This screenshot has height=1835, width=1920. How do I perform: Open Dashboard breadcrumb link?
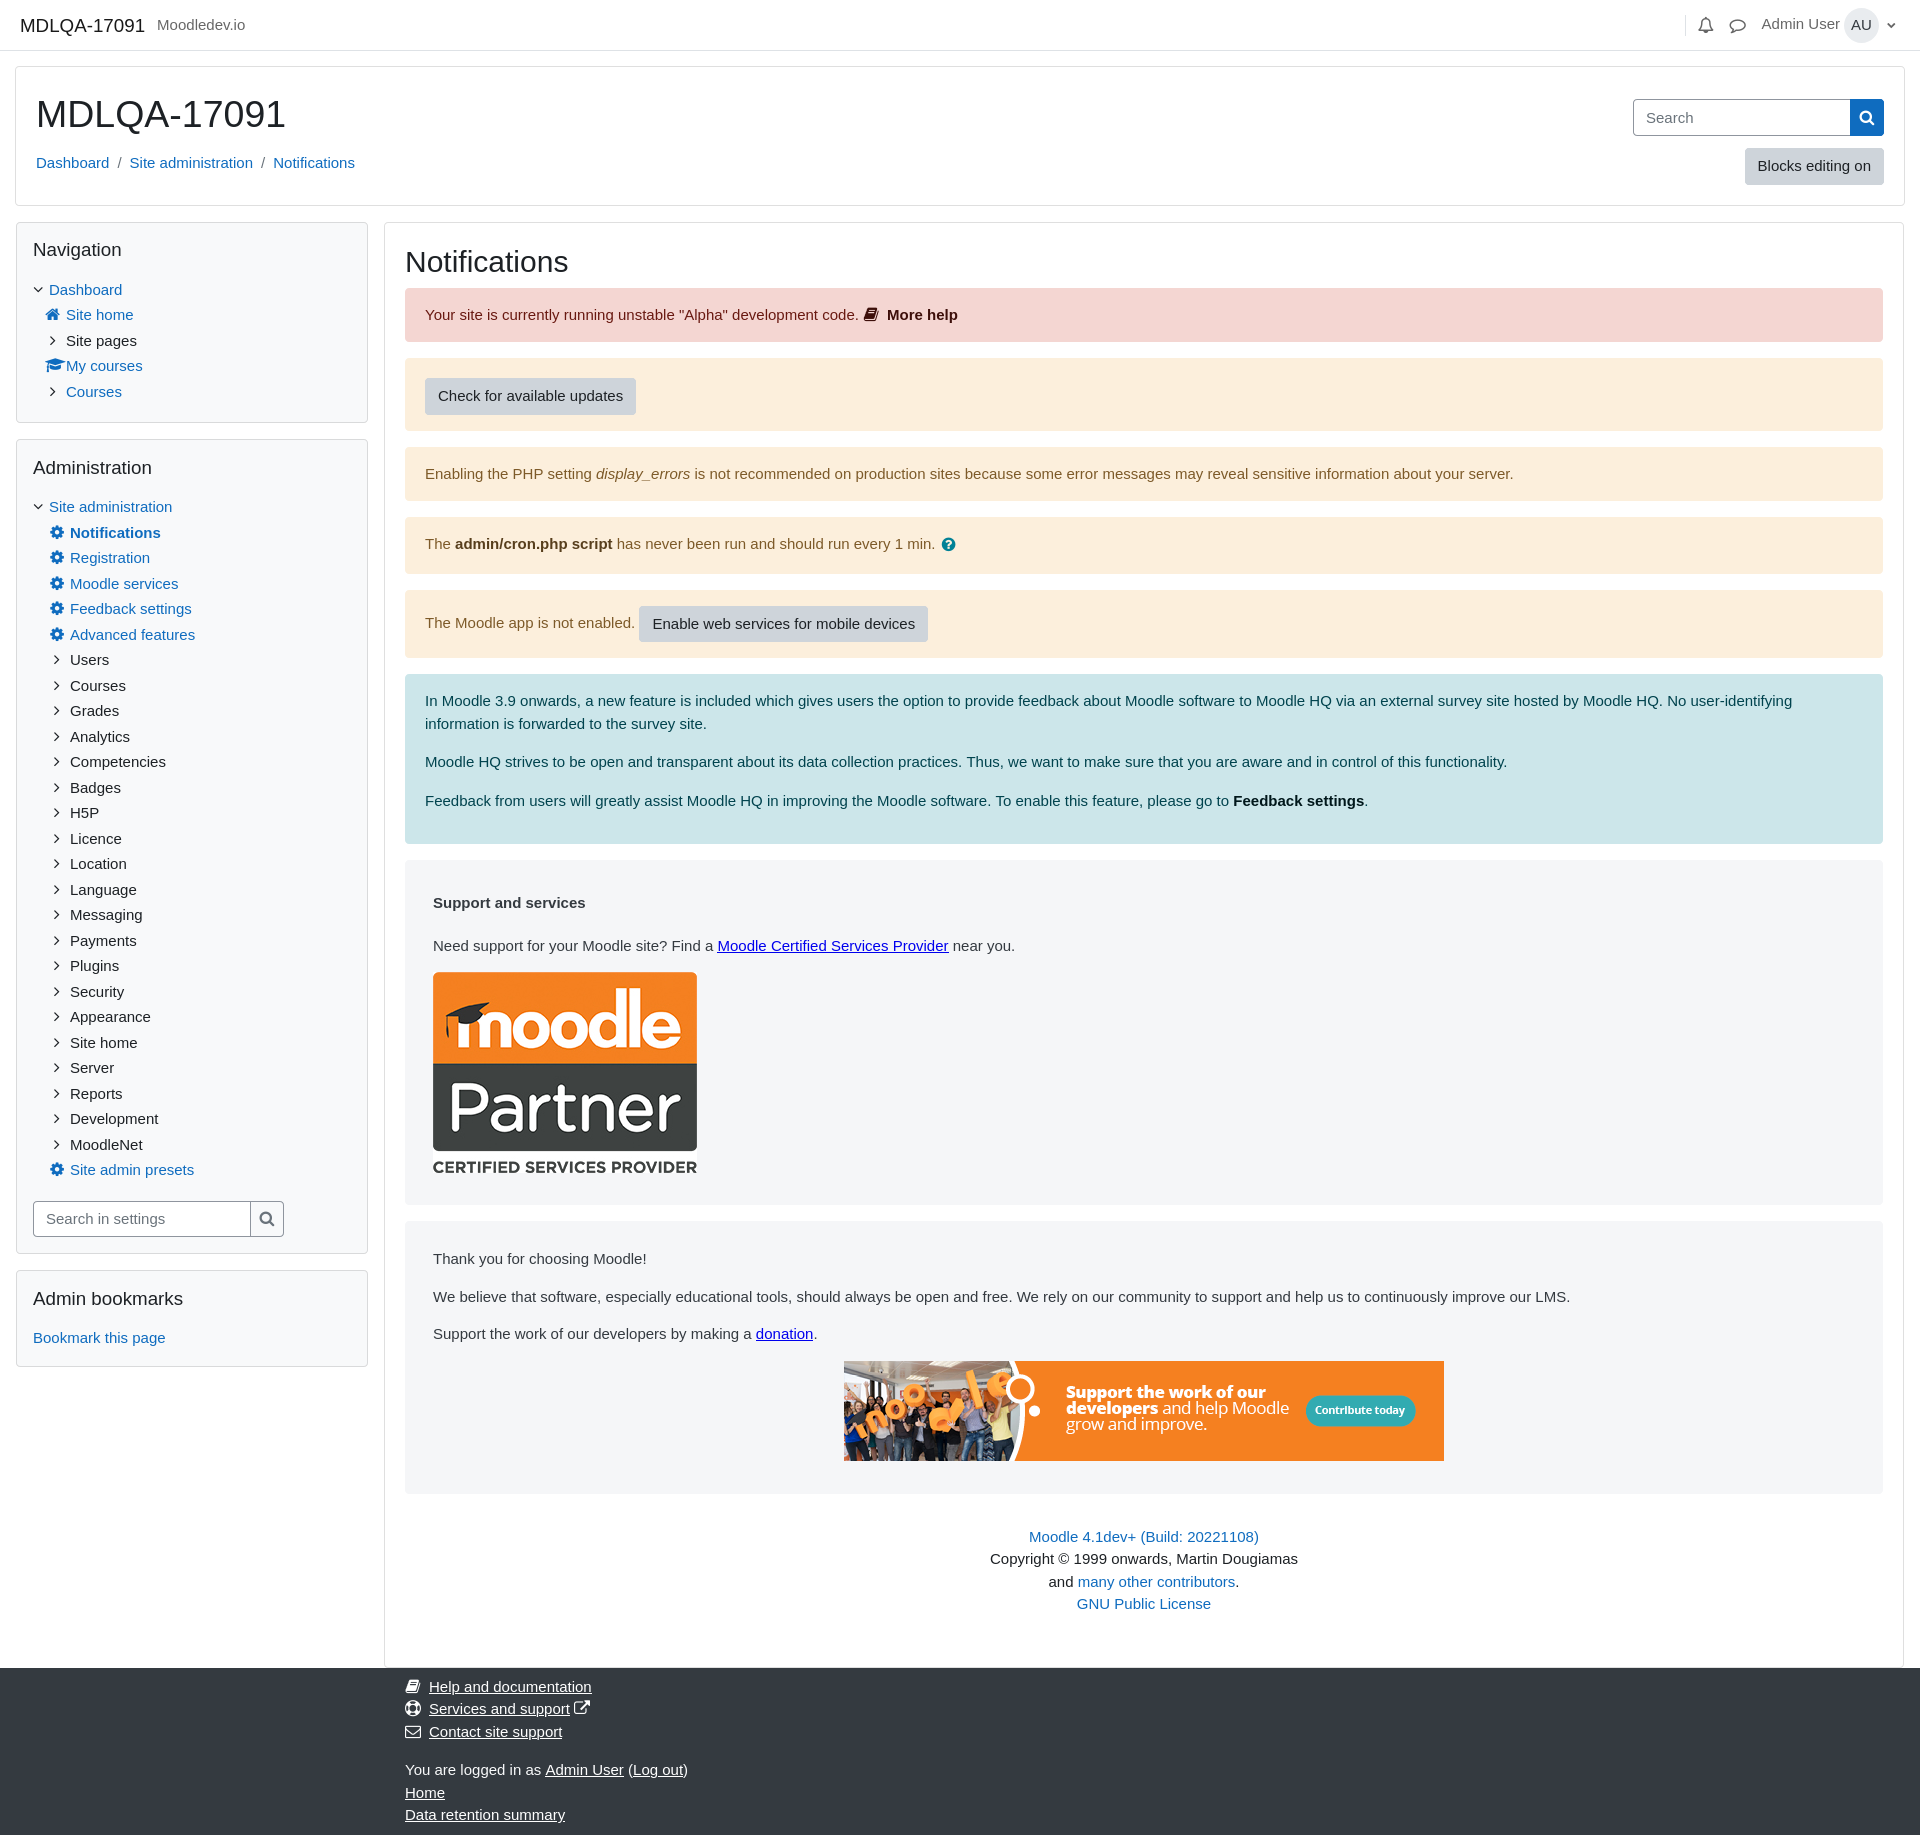72,163
